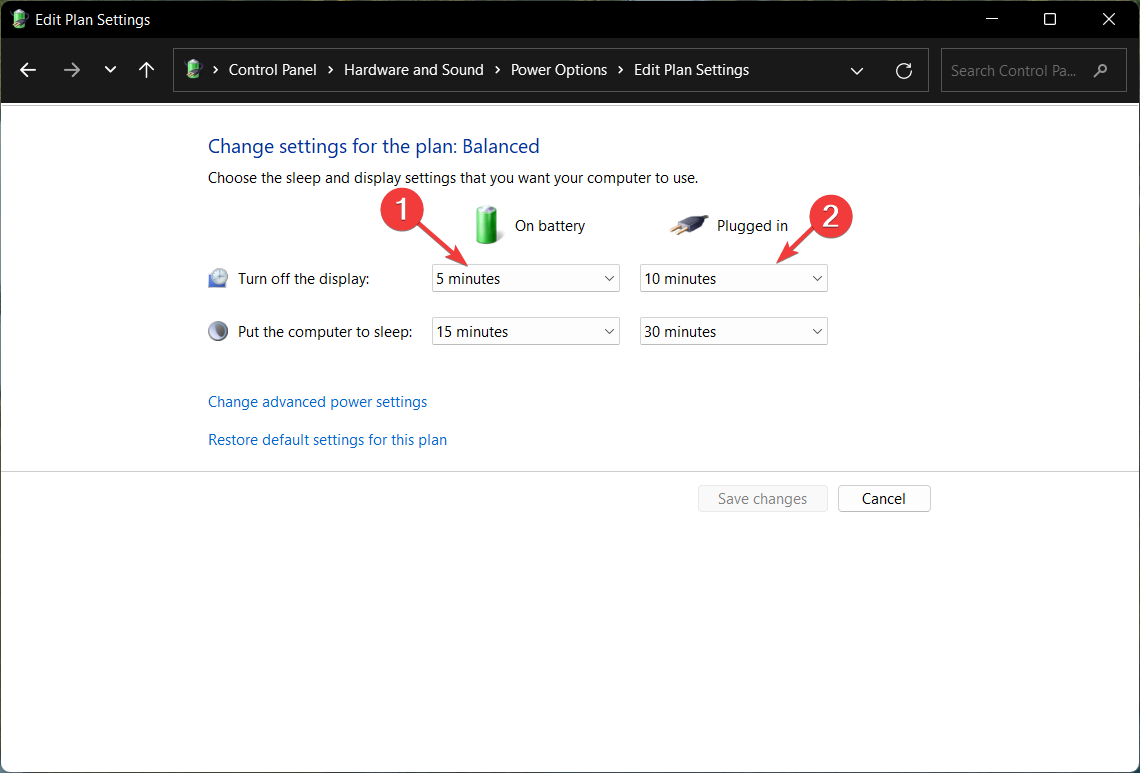The width and height of the screenshot is (1140, 773).
Task: Click the battery icon in address bar
Action: pos(194,70)
